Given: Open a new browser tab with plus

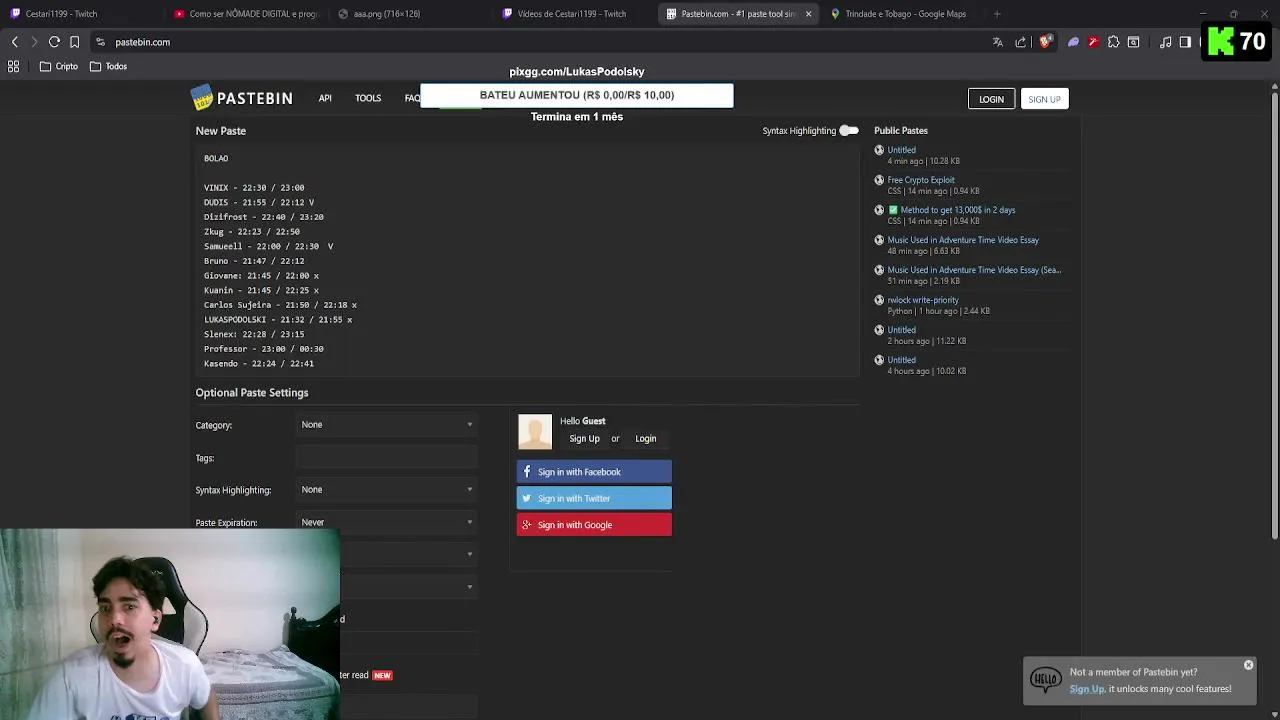Looking at the screenshot, I should point(997,14).
